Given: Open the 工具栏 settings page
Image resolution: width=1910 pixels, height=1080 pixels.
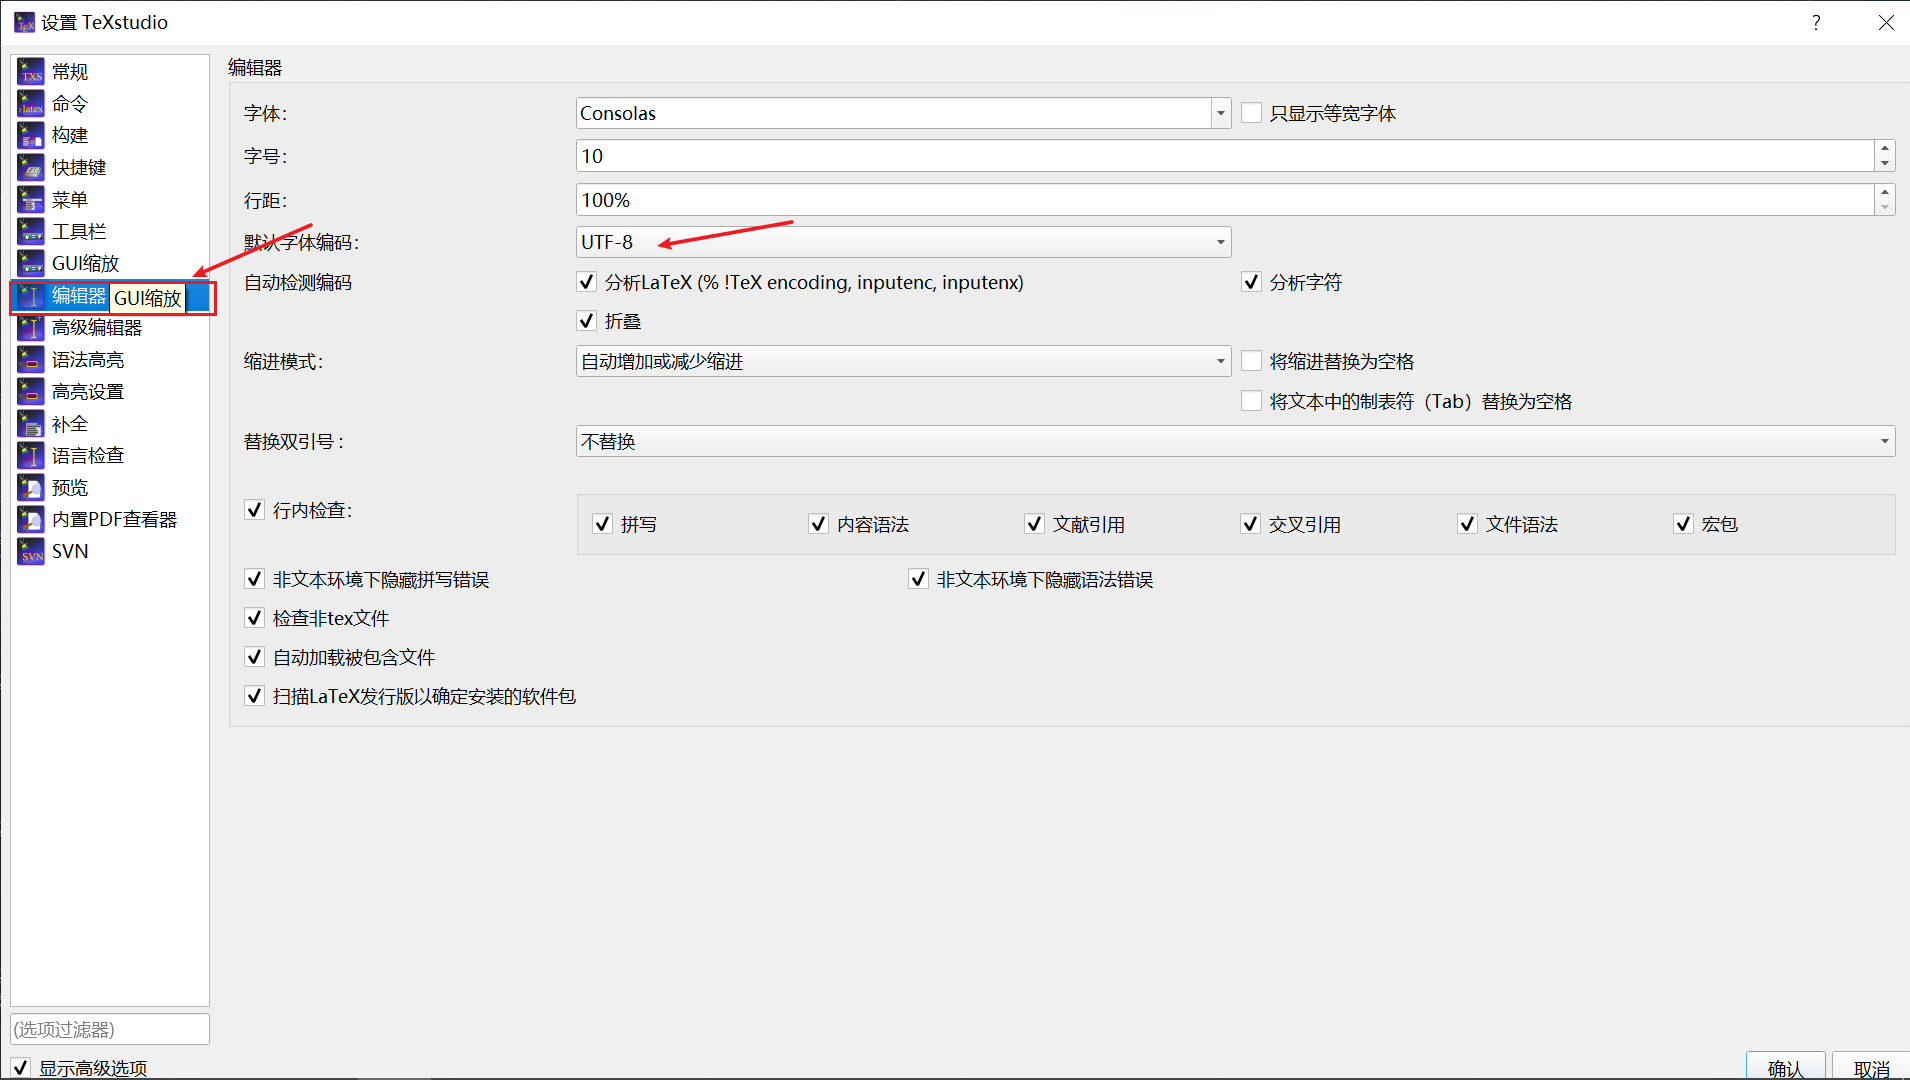Looking at the screenshot, I should [79, 231].
